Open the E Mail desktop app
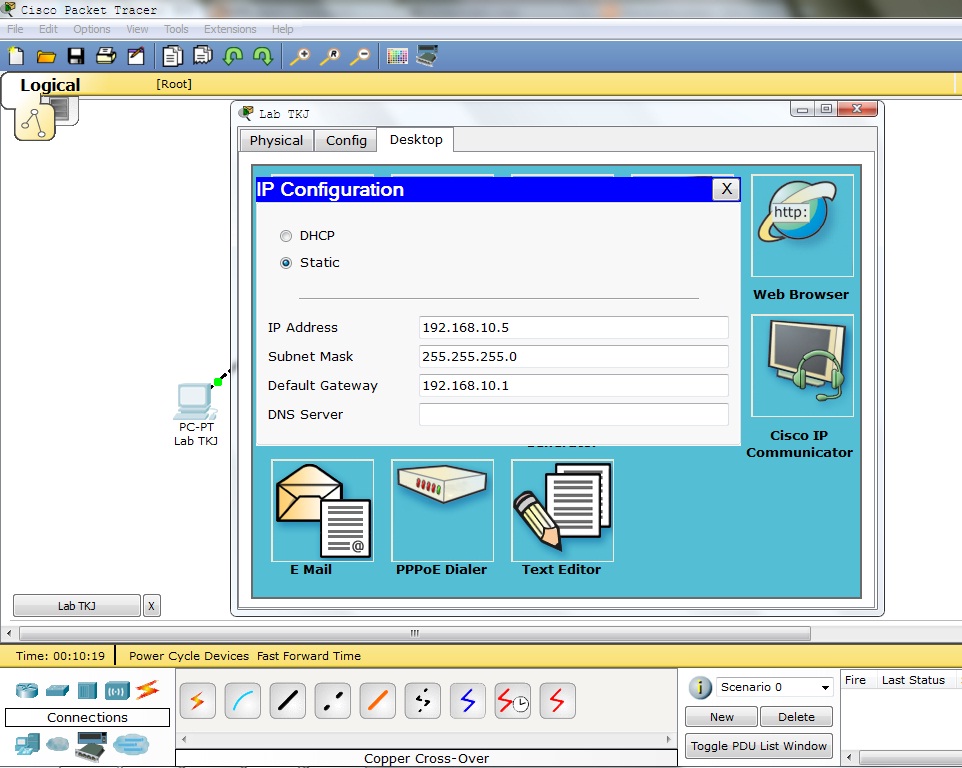Image resolution: width=962 pixels, height=768 pixels. pyautogui.click(x=322, y=510)
